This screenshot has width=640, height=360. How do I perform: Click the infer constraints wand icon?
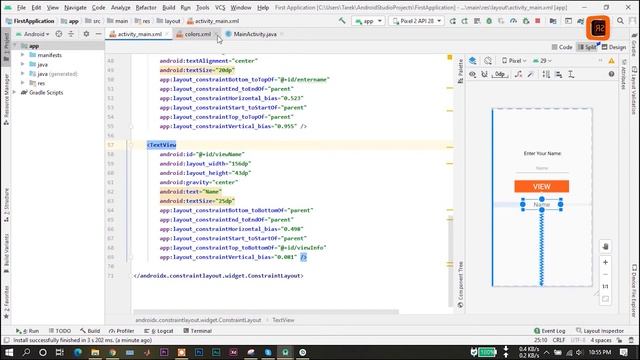tap(530, 74)
